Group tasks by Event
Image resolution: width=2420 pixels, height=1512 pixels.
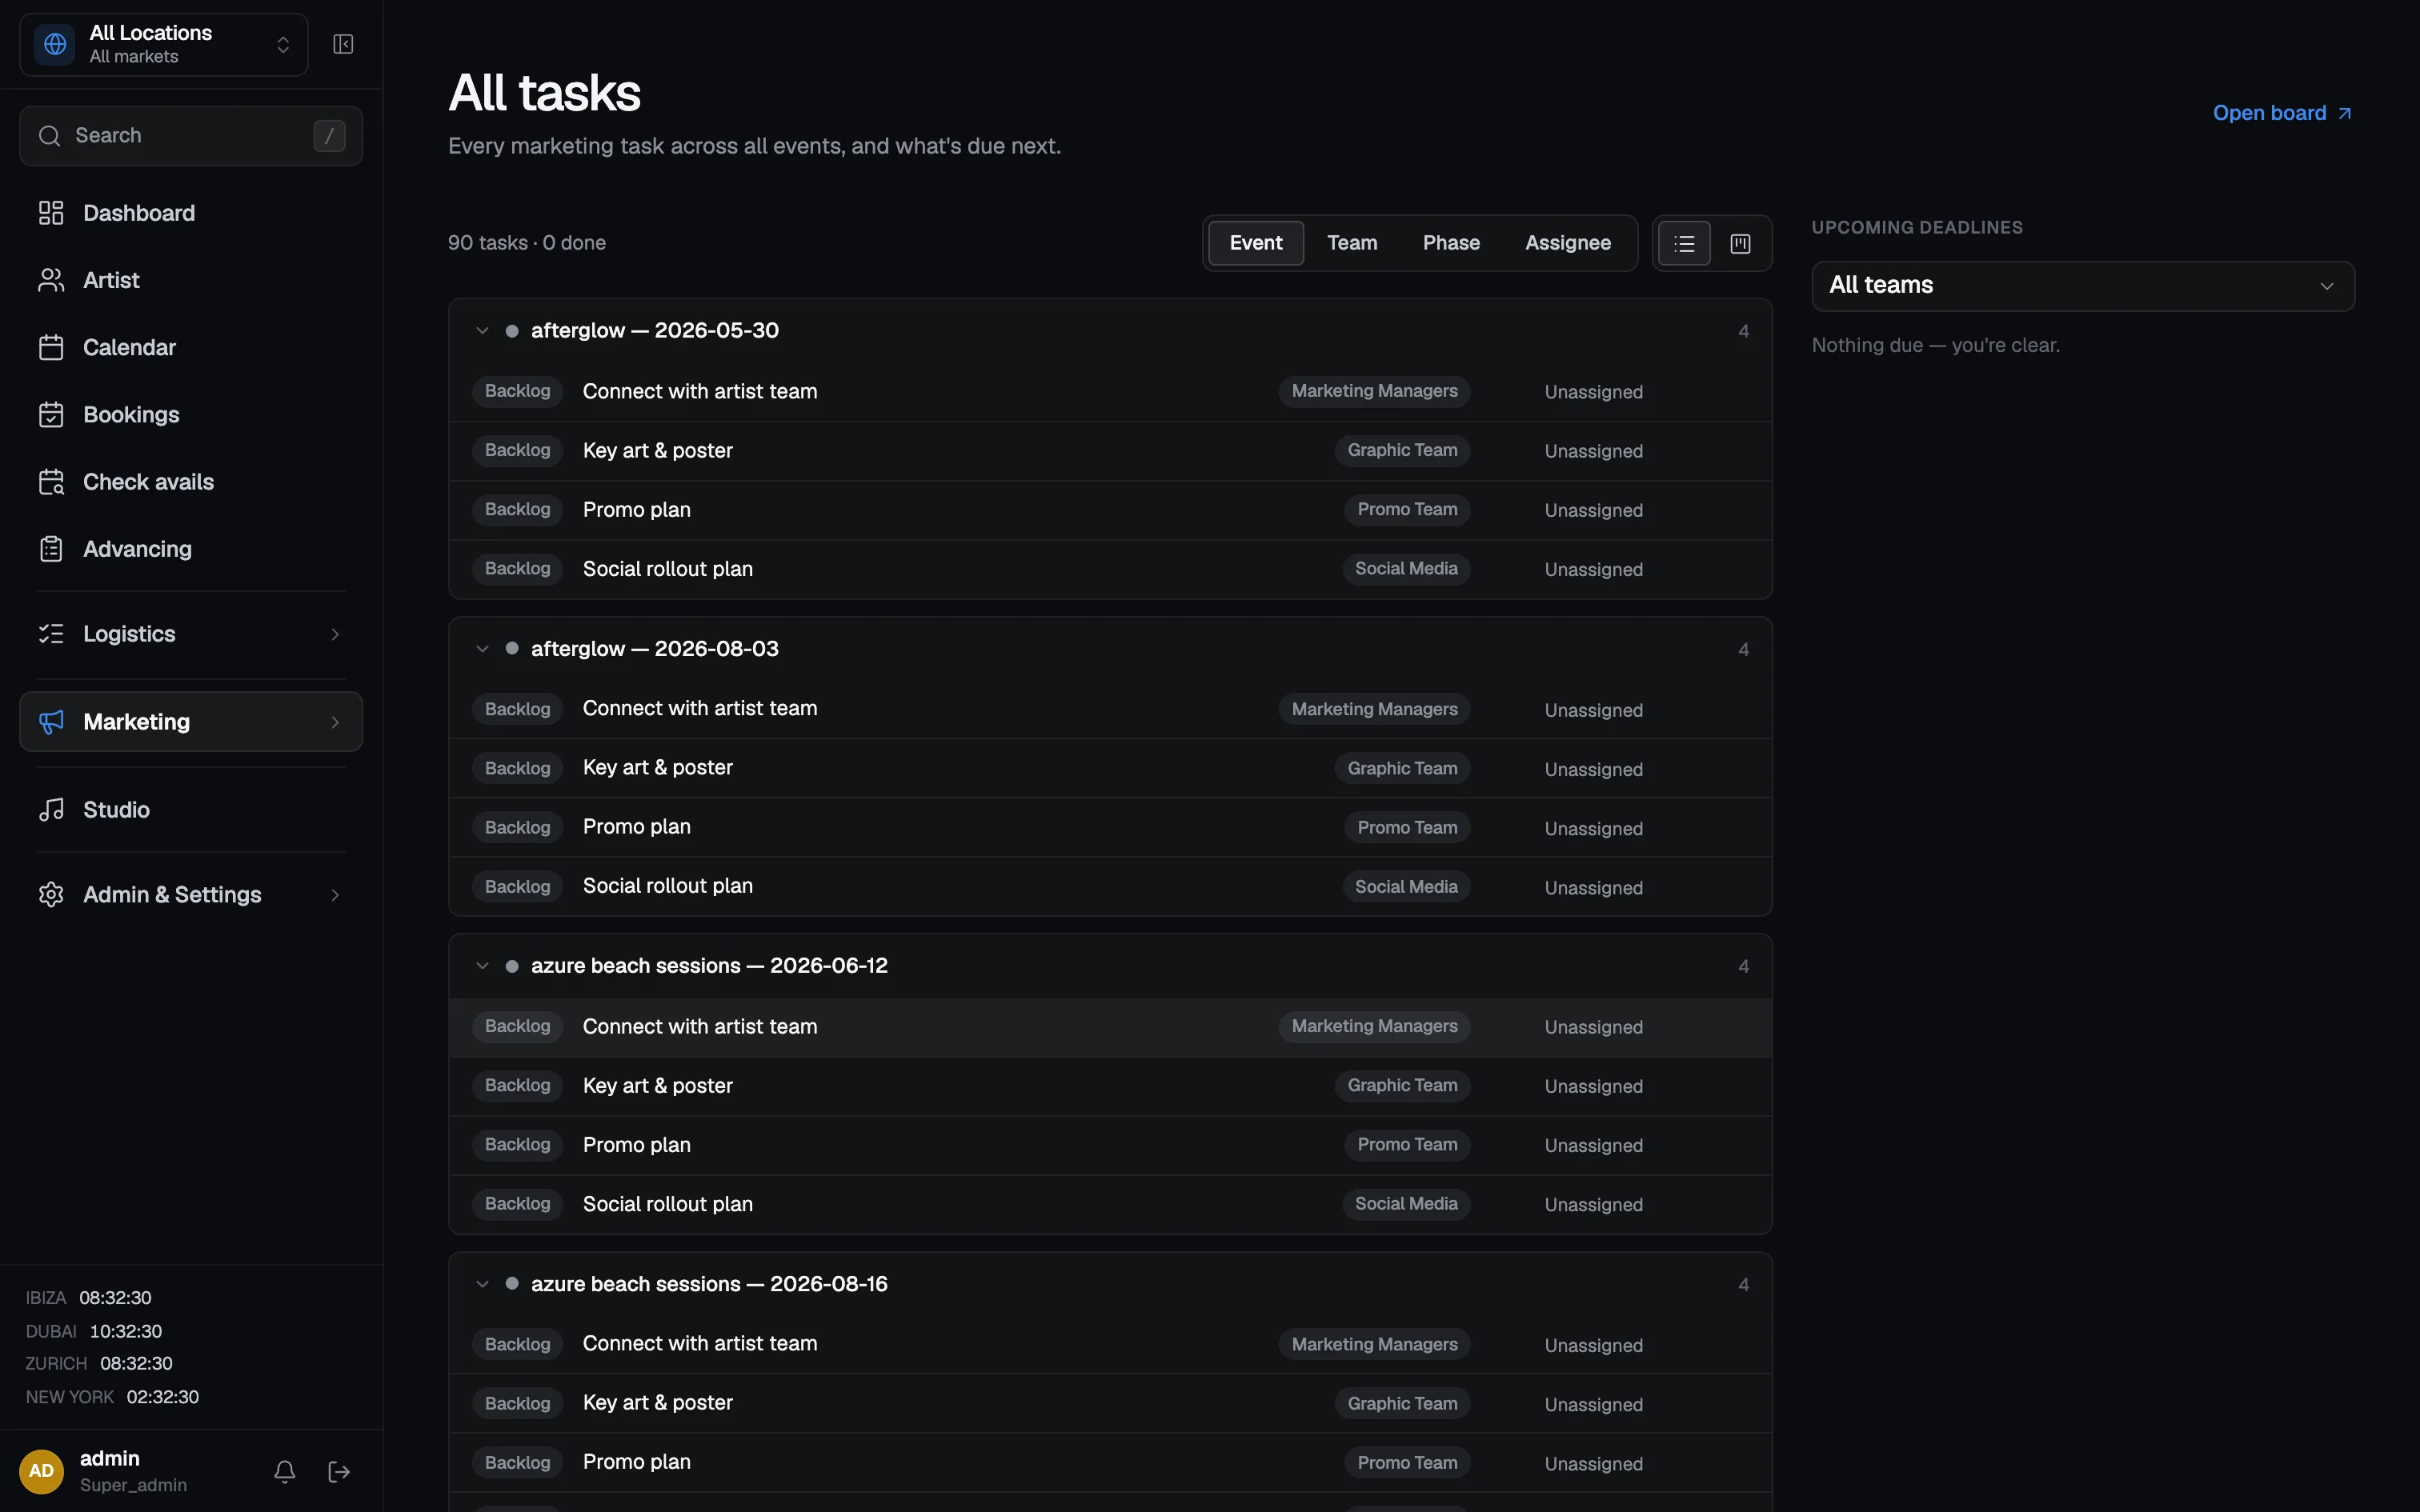[x=1256, y=243]
